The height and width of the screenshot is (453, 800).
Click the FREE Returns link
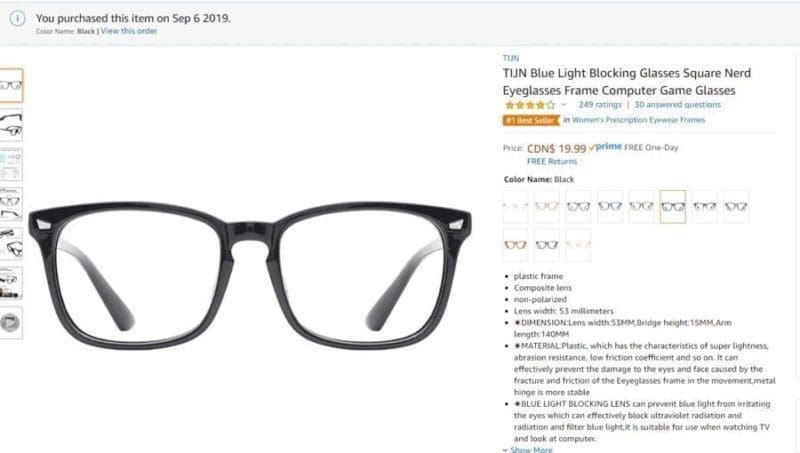pos(552,161)
